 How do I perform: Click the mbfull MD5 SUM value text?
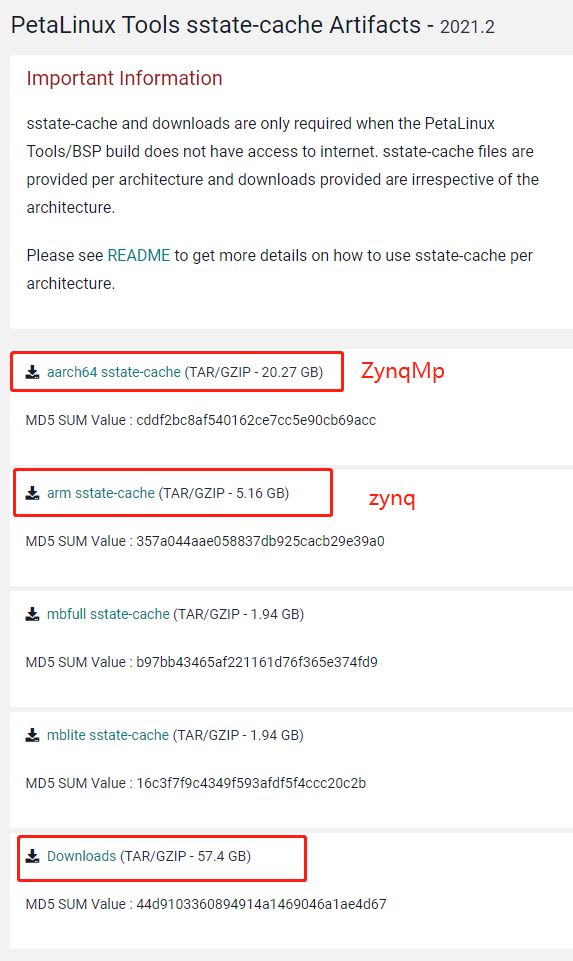tap(257, 662)
